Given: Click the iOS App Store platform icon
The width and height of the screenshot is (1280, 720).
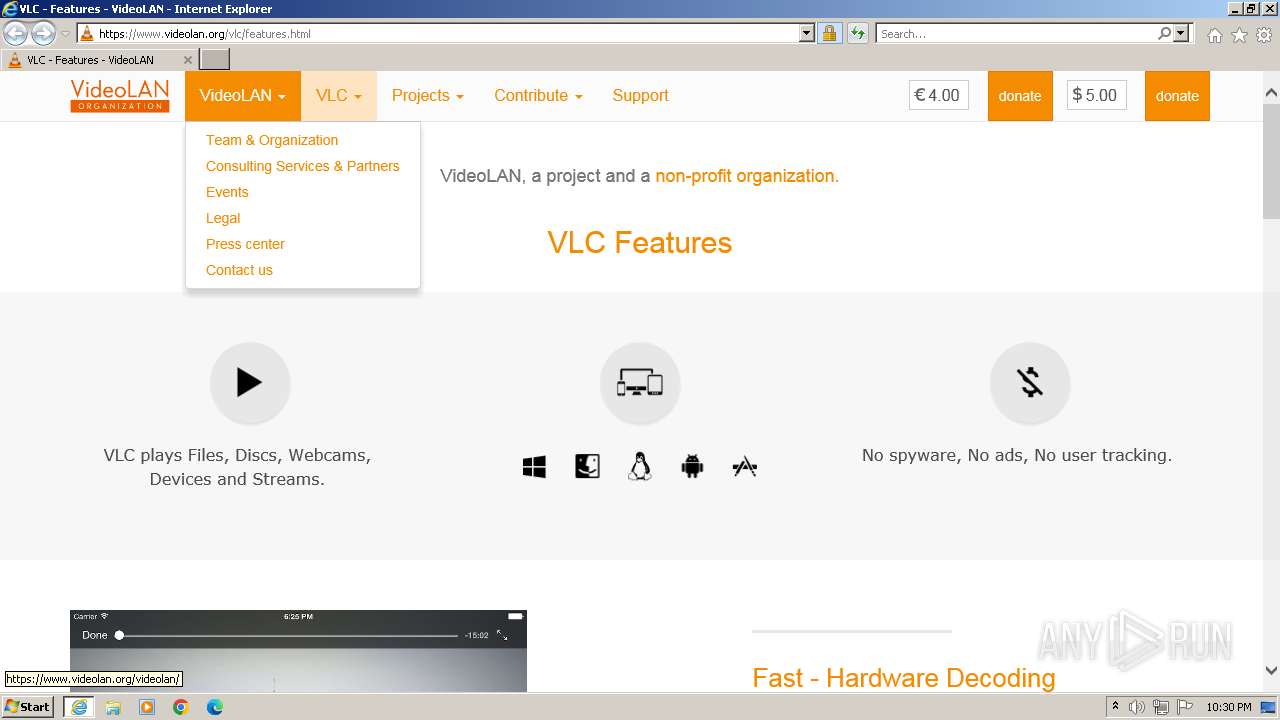Looking at the screenshot, I should (745, 466).
